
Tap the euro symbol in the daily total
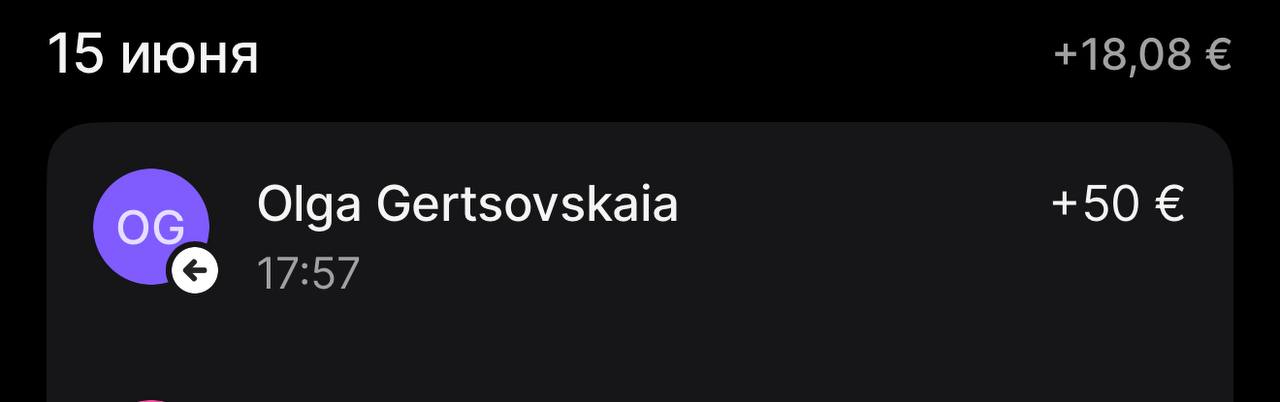[1218, 55]
